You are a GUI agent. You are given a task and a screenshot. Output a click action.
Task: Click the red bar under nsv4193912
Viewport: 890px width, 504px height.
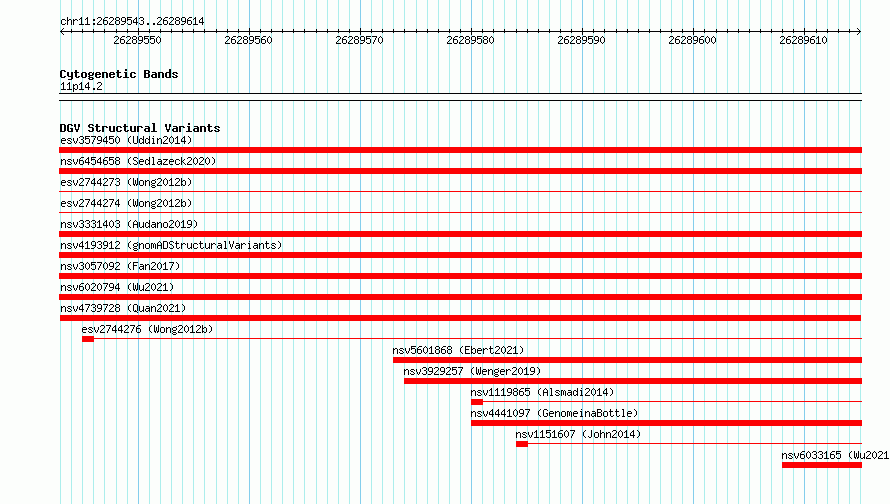pyautogui.click(x=460, y=255)
